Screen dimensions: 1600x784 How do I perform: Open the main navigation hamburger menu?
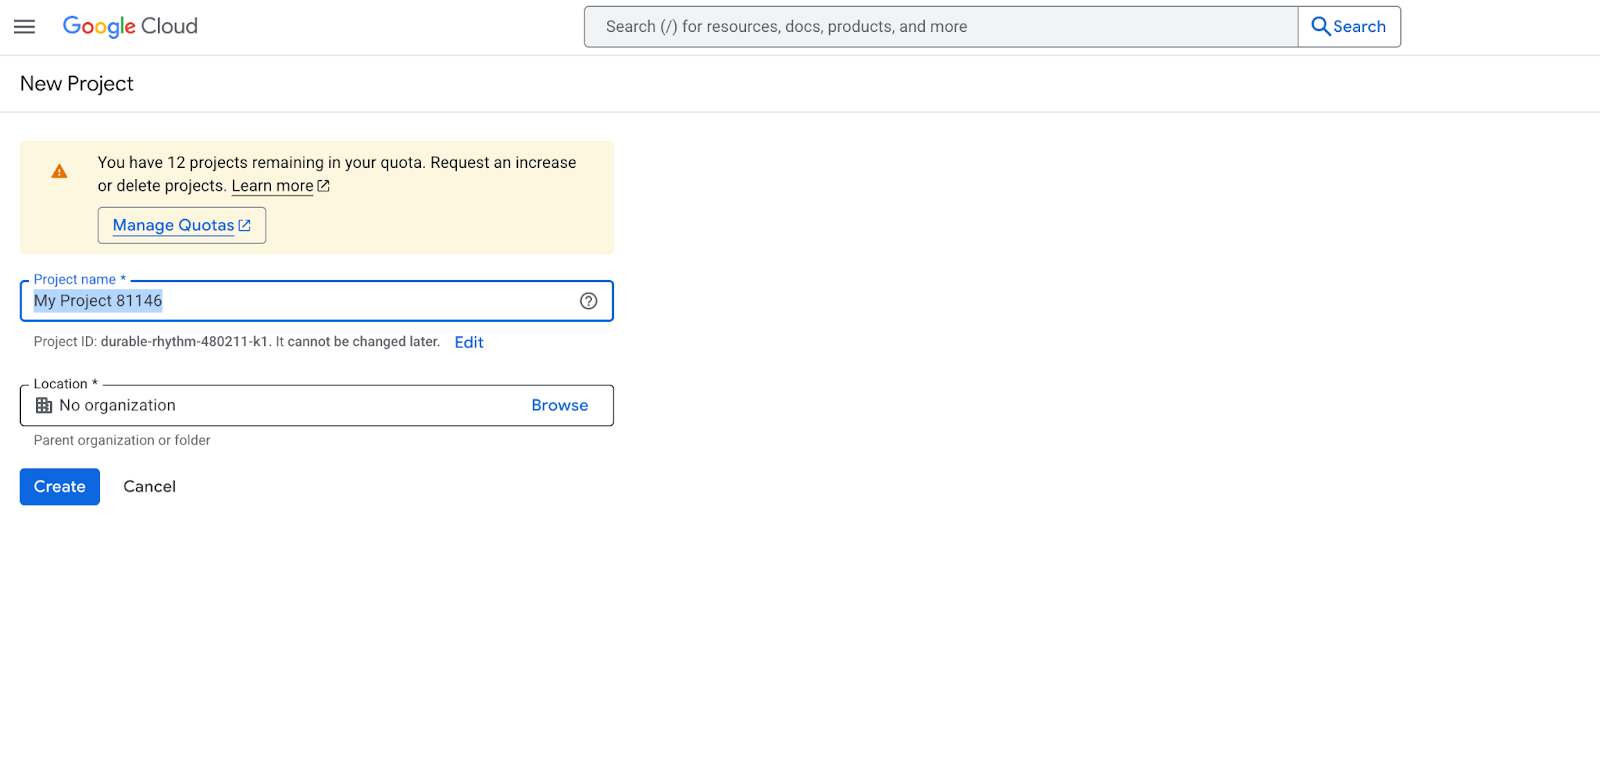click(x=24, y=27)
